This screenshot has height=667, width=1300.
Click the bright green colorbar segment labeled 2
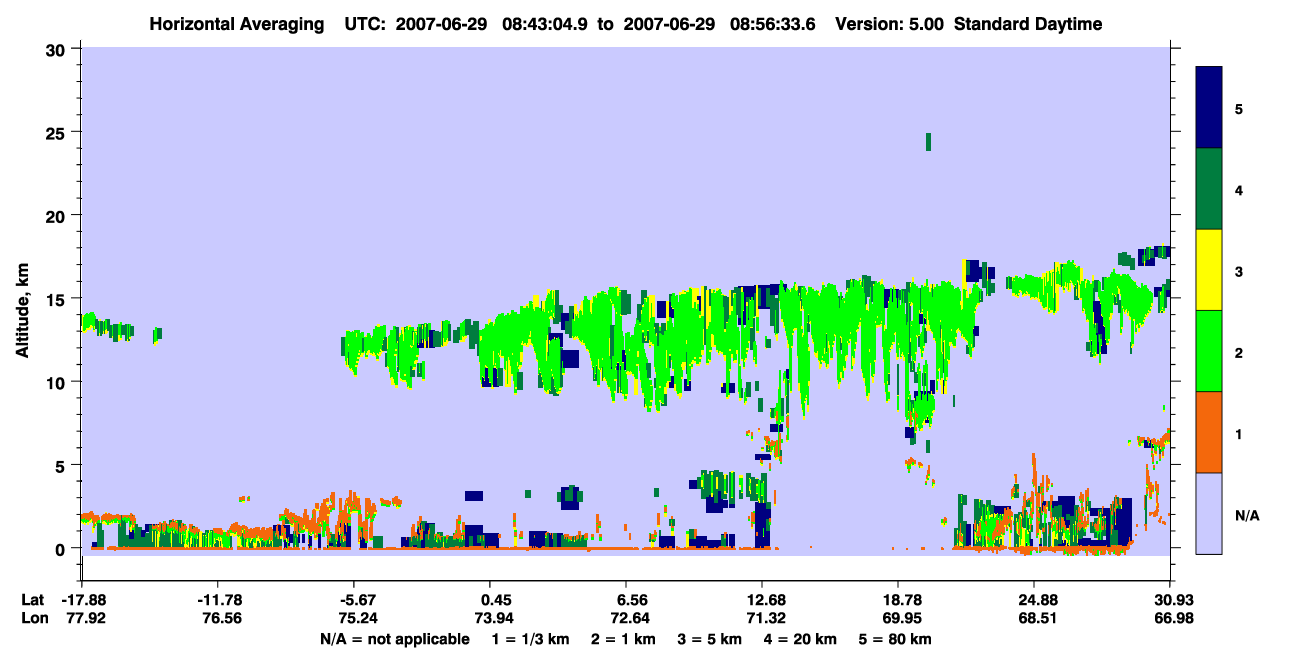point(1209,351)
